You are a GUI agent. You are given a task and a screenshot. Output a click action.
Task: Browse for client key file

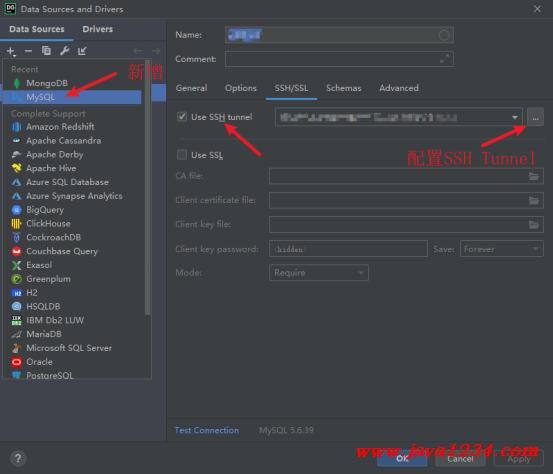pyautogui.click(x=534, y=224)
